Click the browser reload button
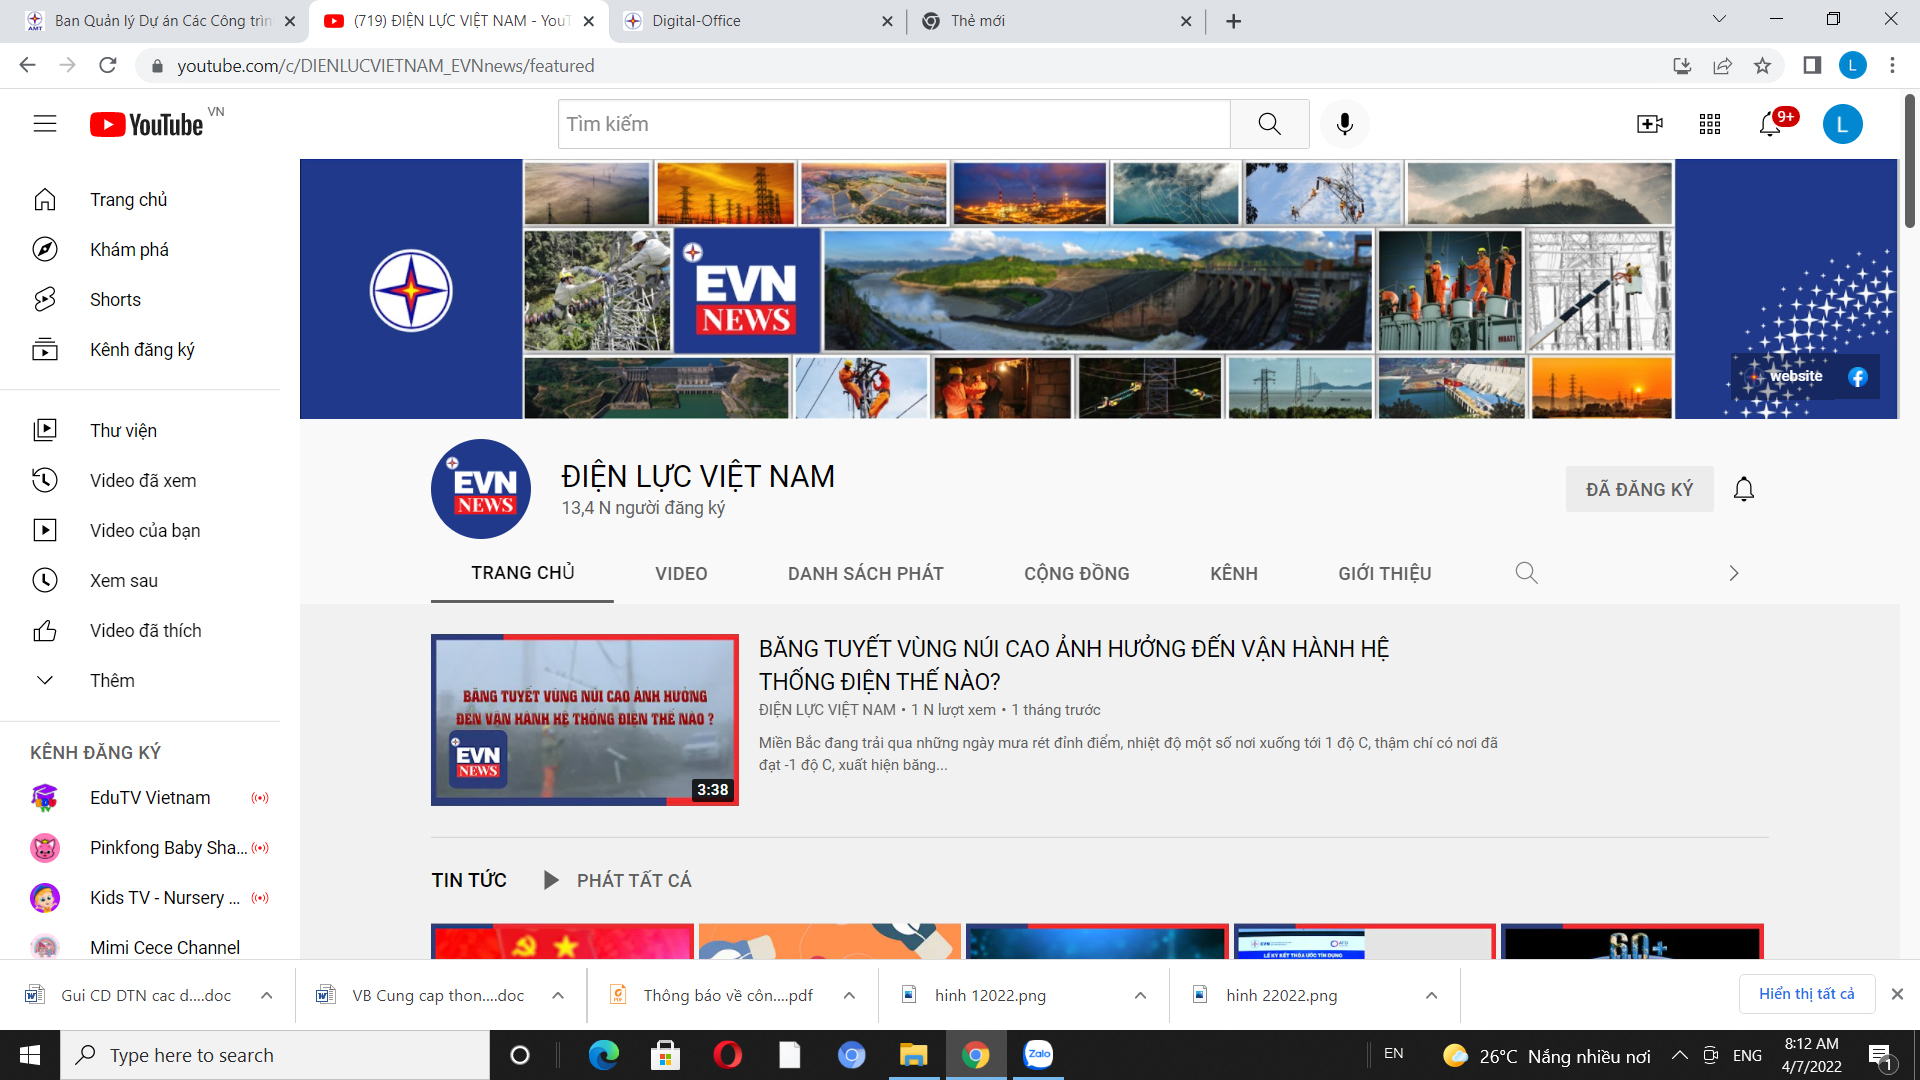The image size is (1920, 1080). 108,65
